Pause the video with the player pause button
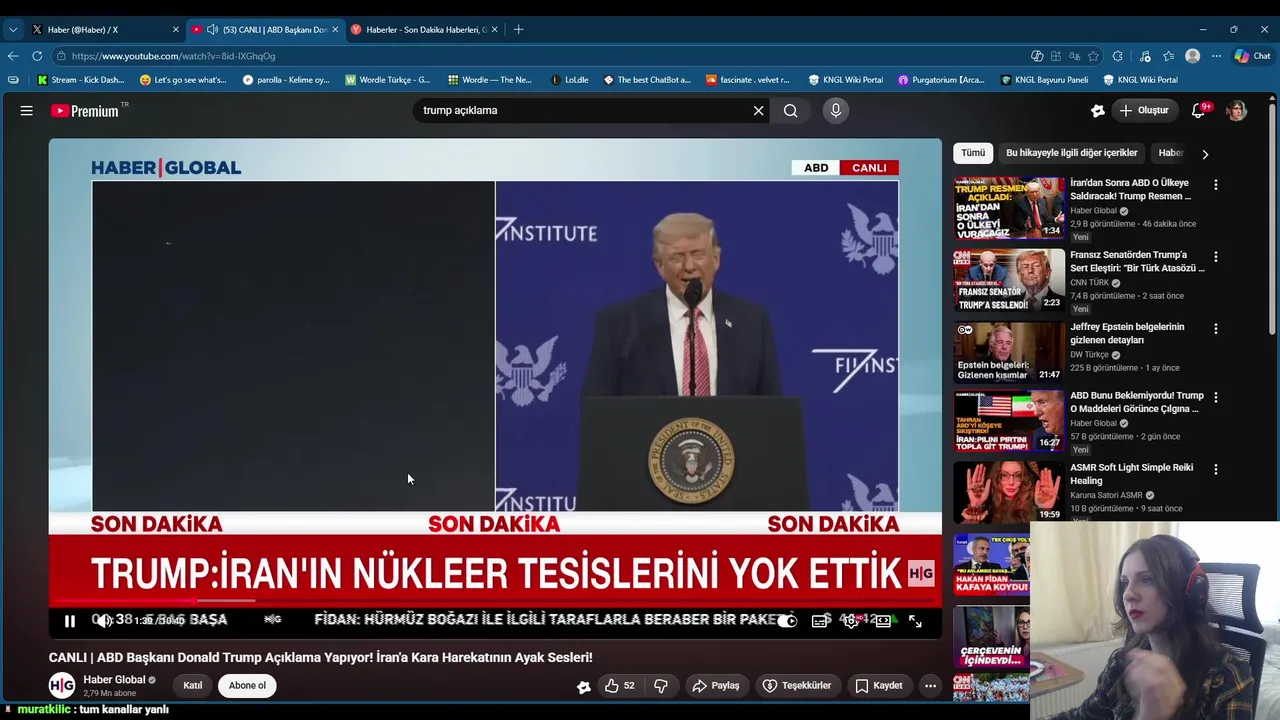Viewport: 1280px width, 720px height. (x=70, y=621)
